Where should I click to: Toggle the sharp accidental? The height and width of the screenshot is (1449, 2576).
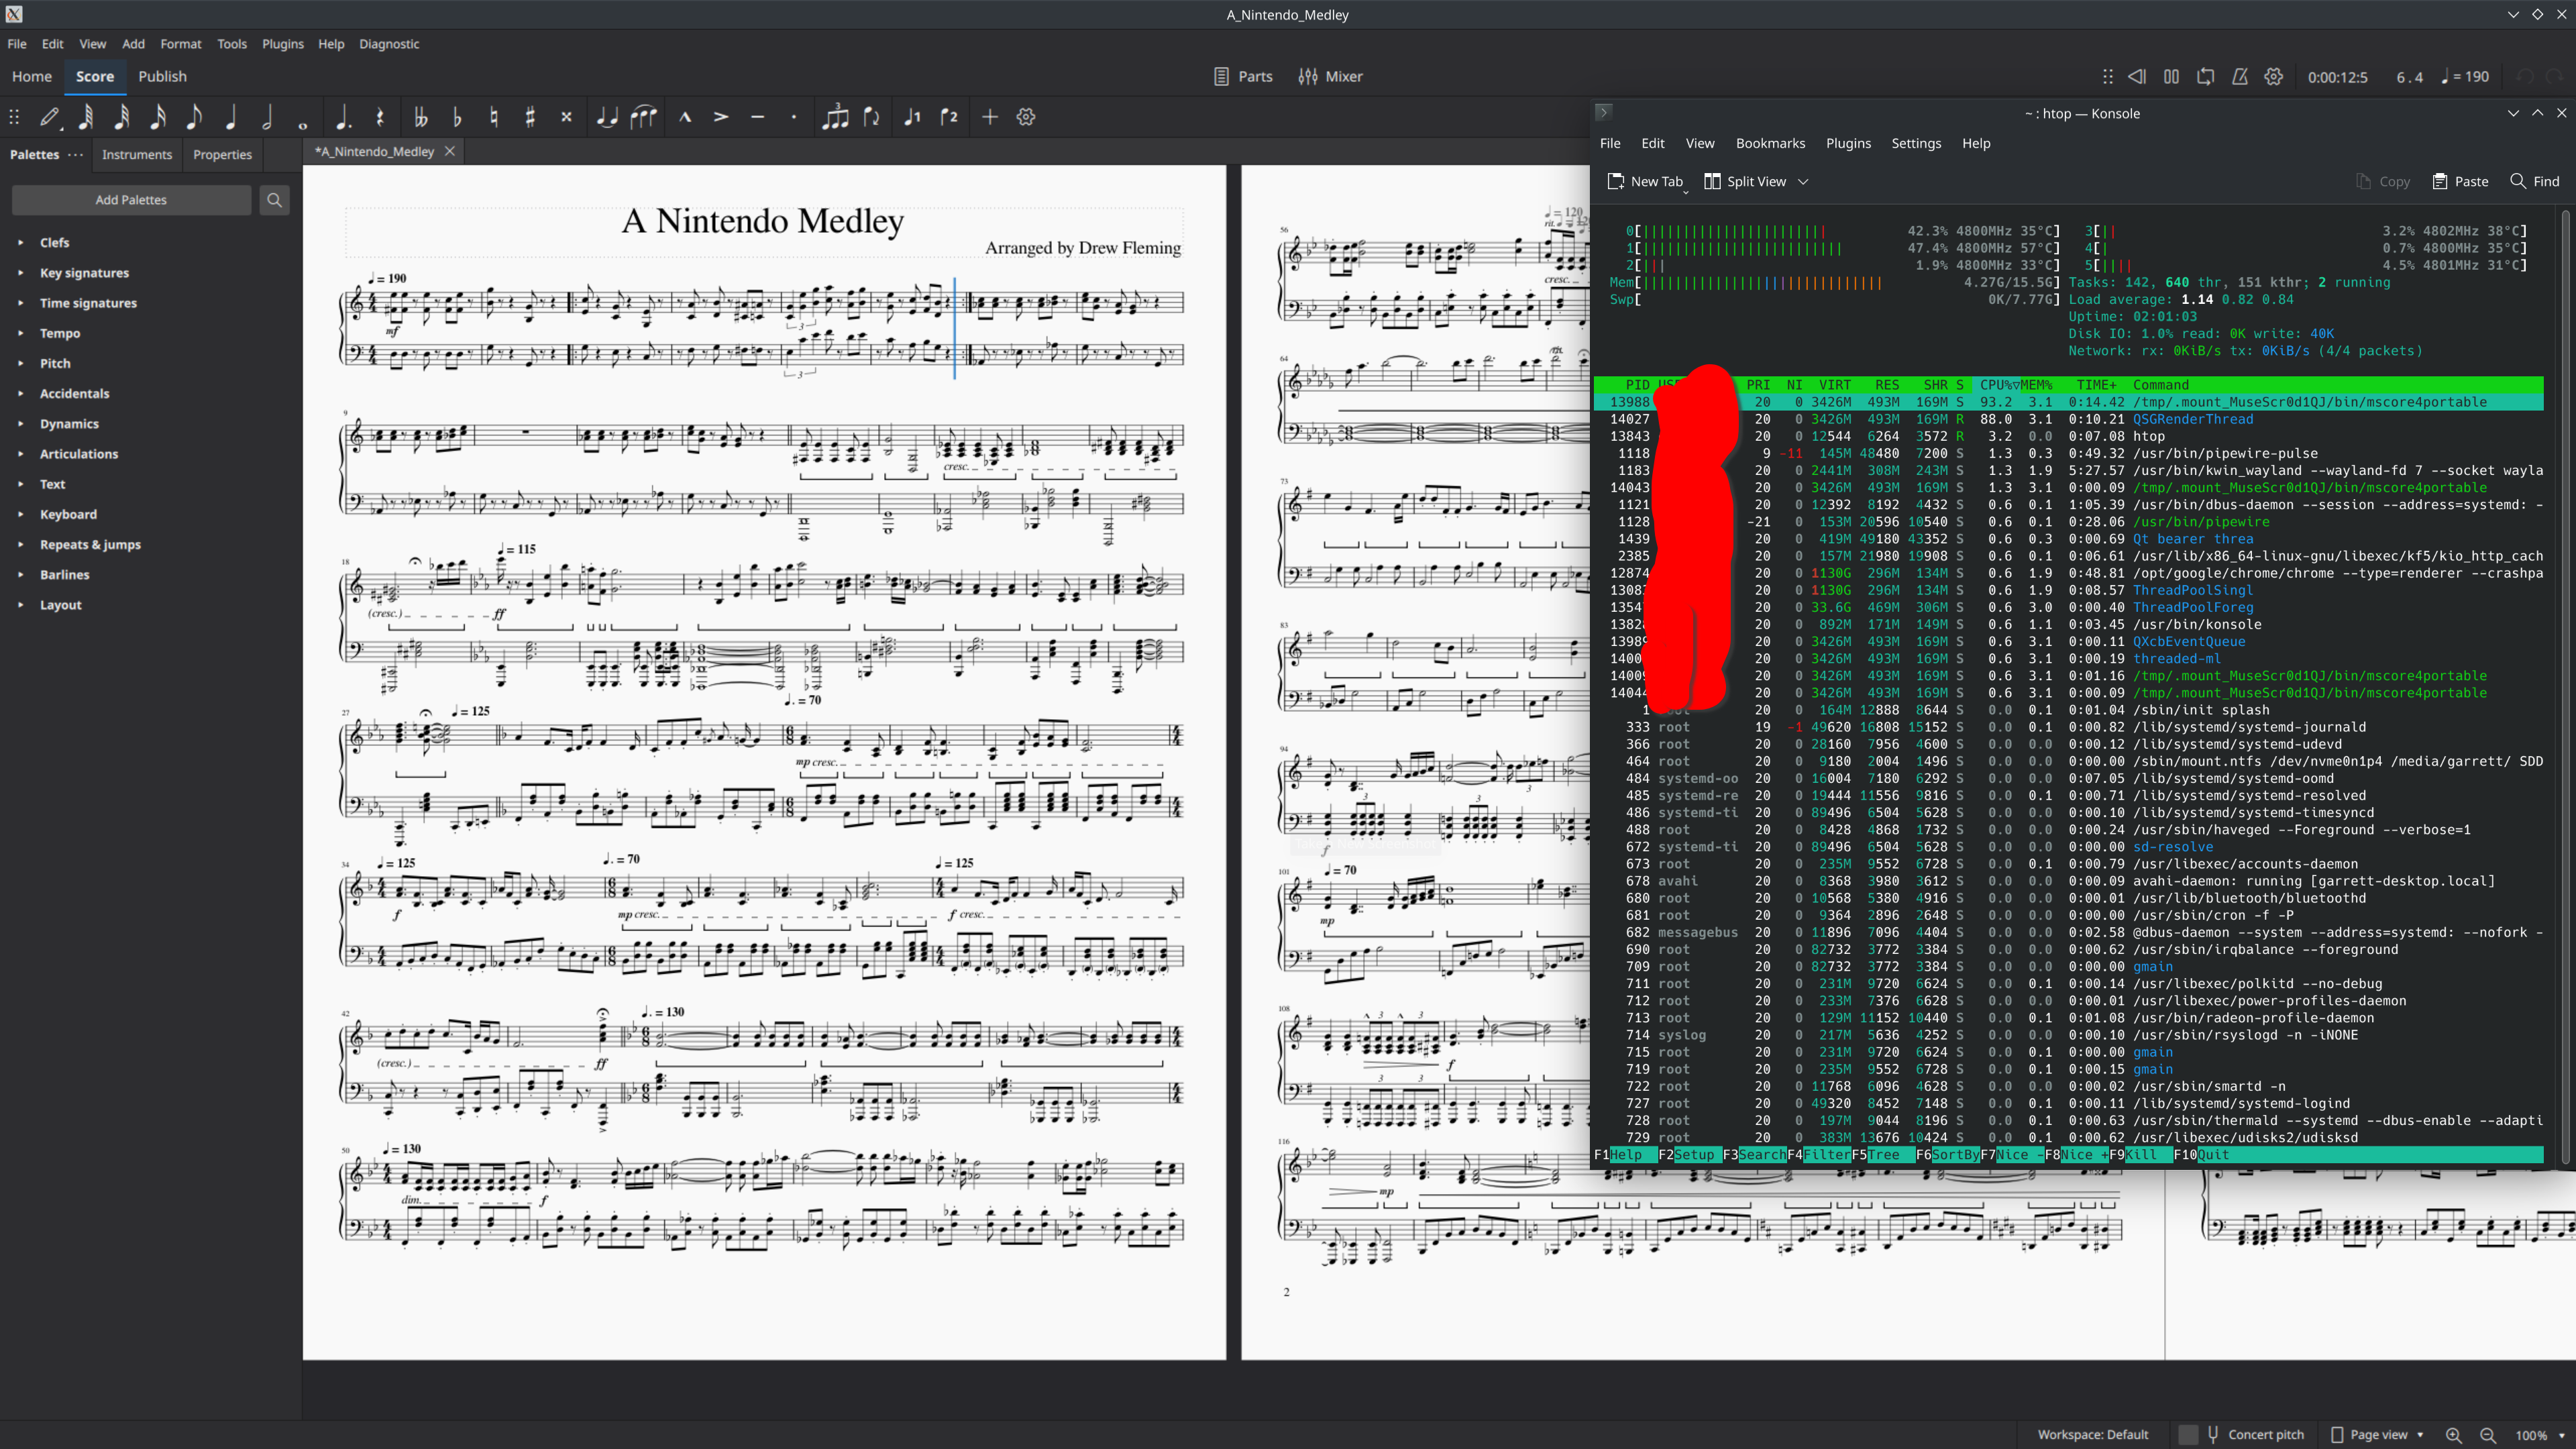(x=530, y=117)
